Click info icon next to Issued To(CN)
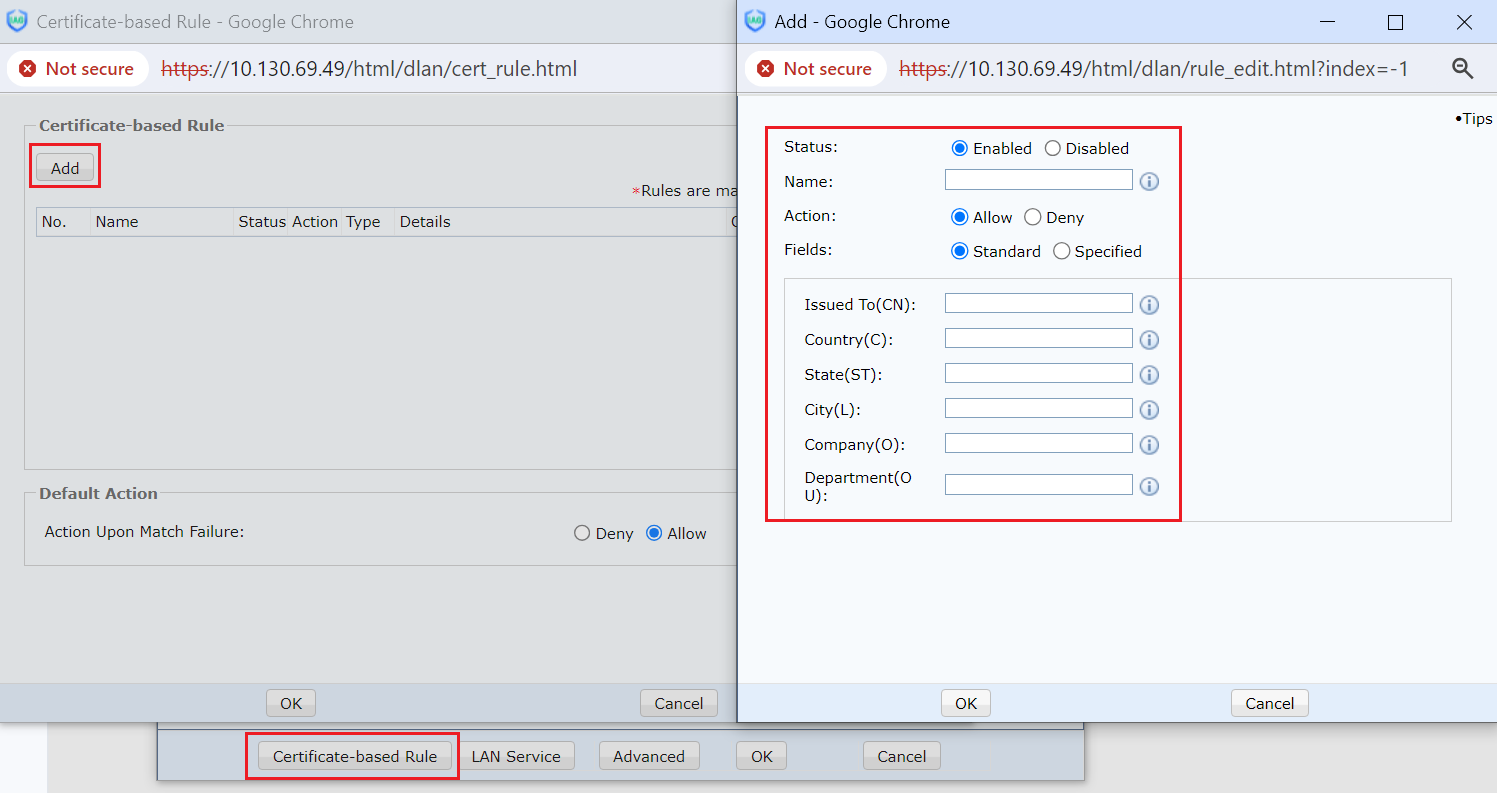The height and width of the screenshot is (793, 1497). pyautogui.click(x=1149, y=305)
